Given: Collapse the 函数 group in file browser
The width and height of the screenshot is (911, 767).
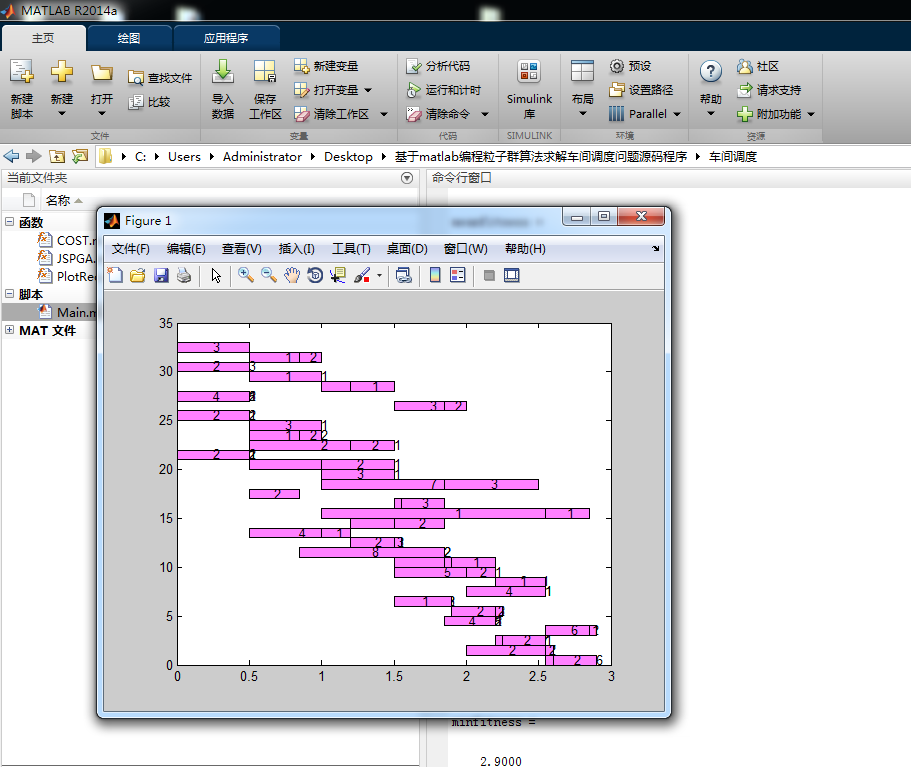Looking at the screenshot, I should point(9,221).
